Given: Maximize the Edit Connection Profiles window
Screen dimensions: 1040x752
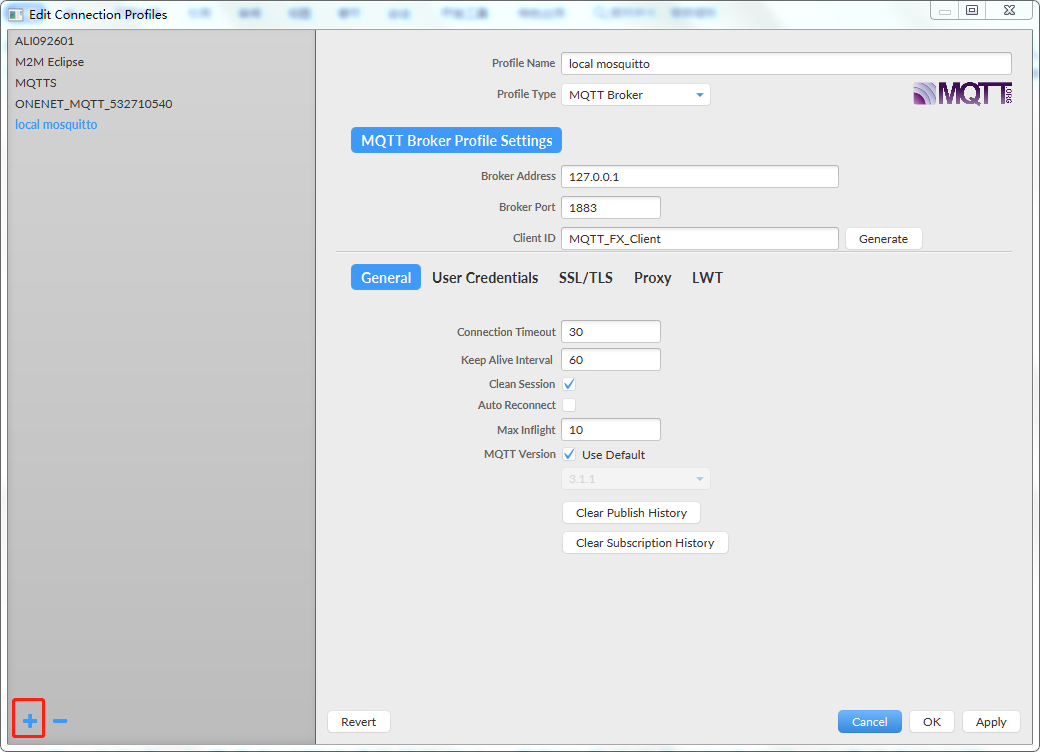Looking at the screenshot, I should (x=972, y=10).
